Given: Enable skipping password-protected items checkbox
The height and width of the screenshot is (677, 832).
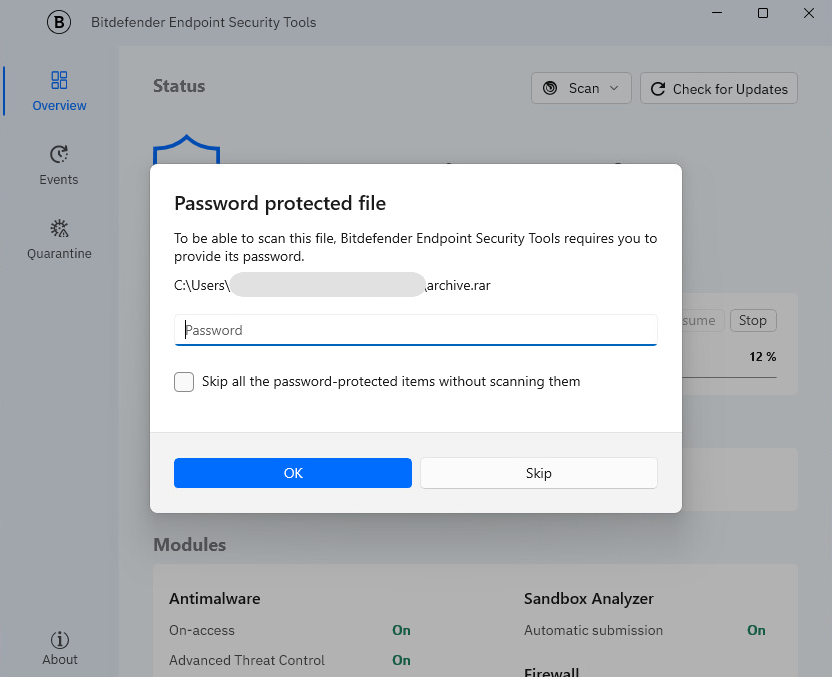Looking at the screenshot, I should pyautogui.click(x=184, y=382).
